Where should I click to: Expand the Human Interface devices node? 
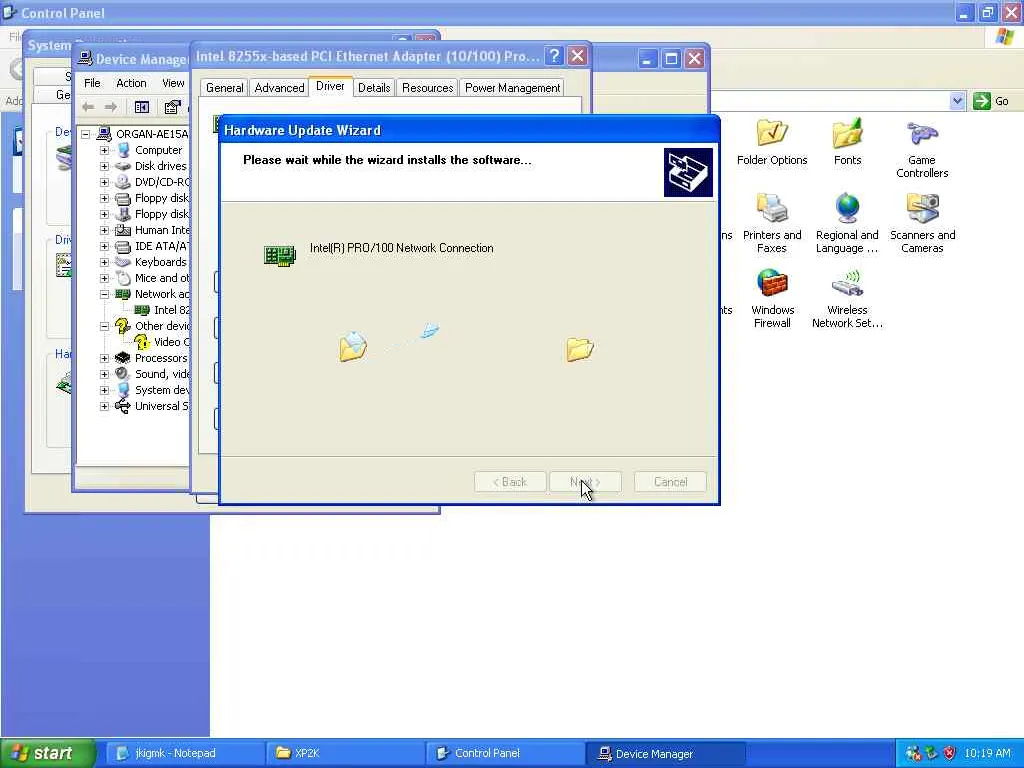(x=104, y=230)
